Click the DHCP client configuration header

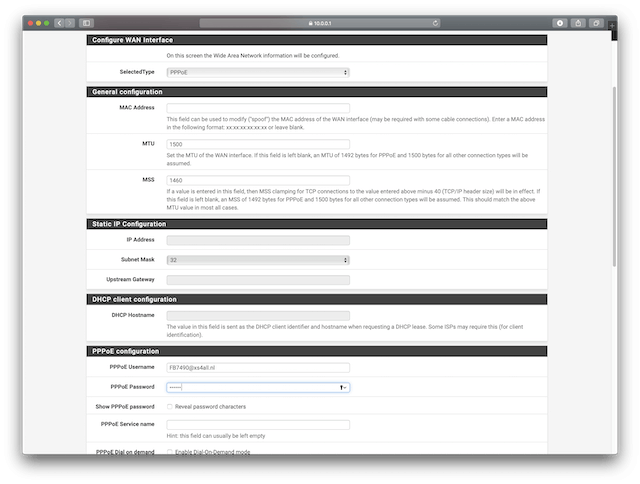(317, 299)
